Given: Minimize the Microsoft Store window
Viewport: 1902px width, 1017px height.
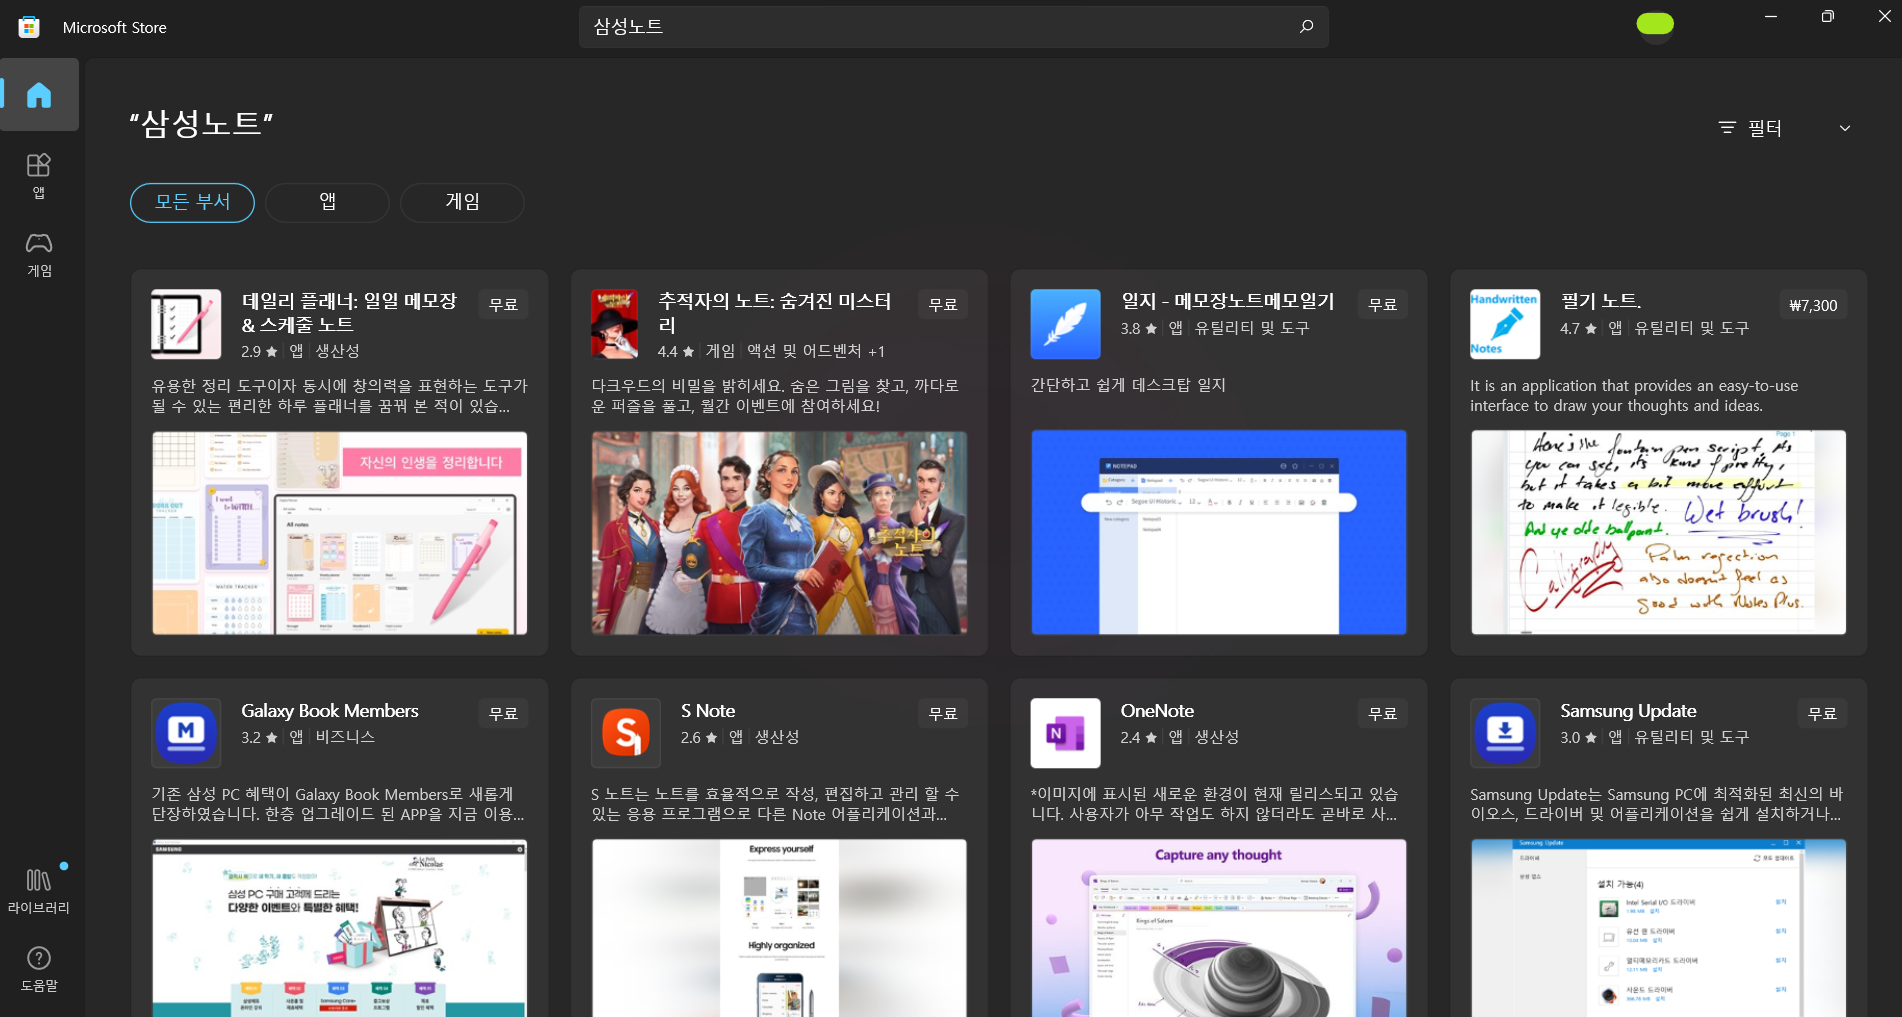Looking at the screenshot, I should (1771, 16).
